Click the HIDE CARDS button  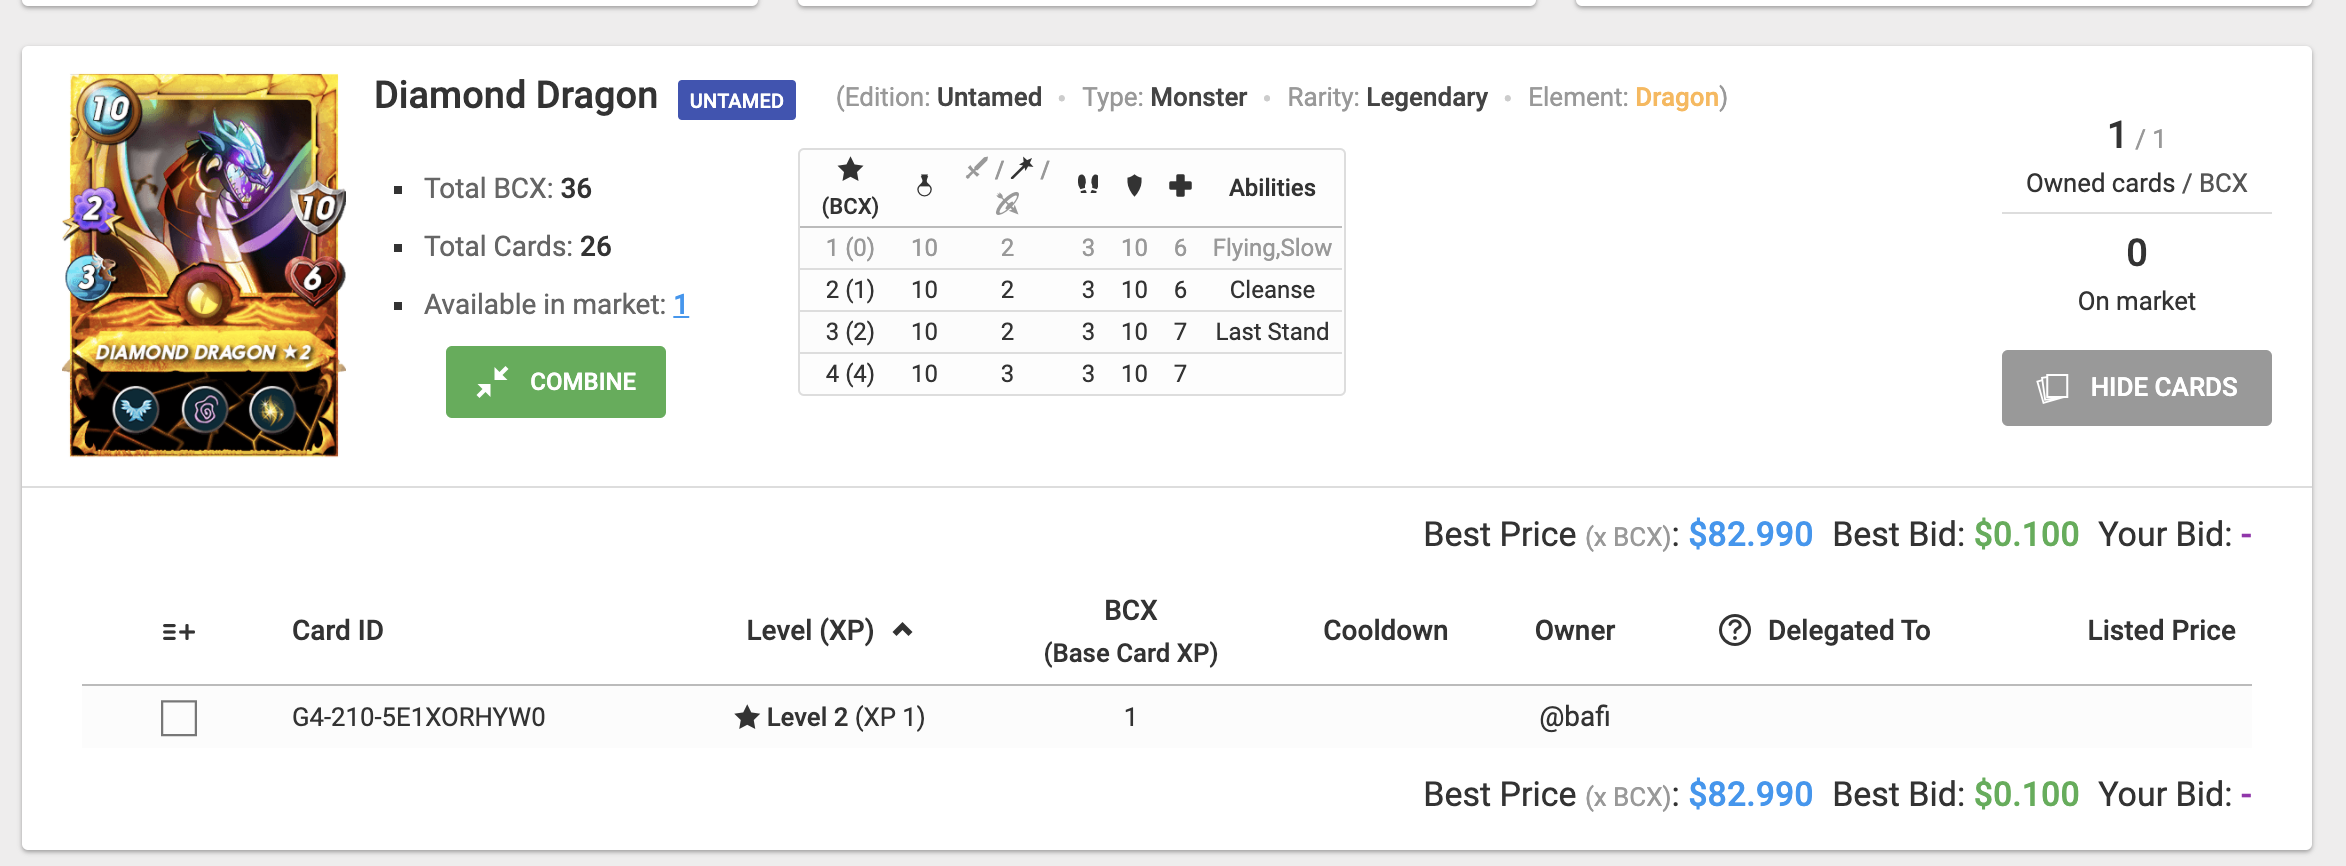pyautogui.click(x=2136, y=388)
